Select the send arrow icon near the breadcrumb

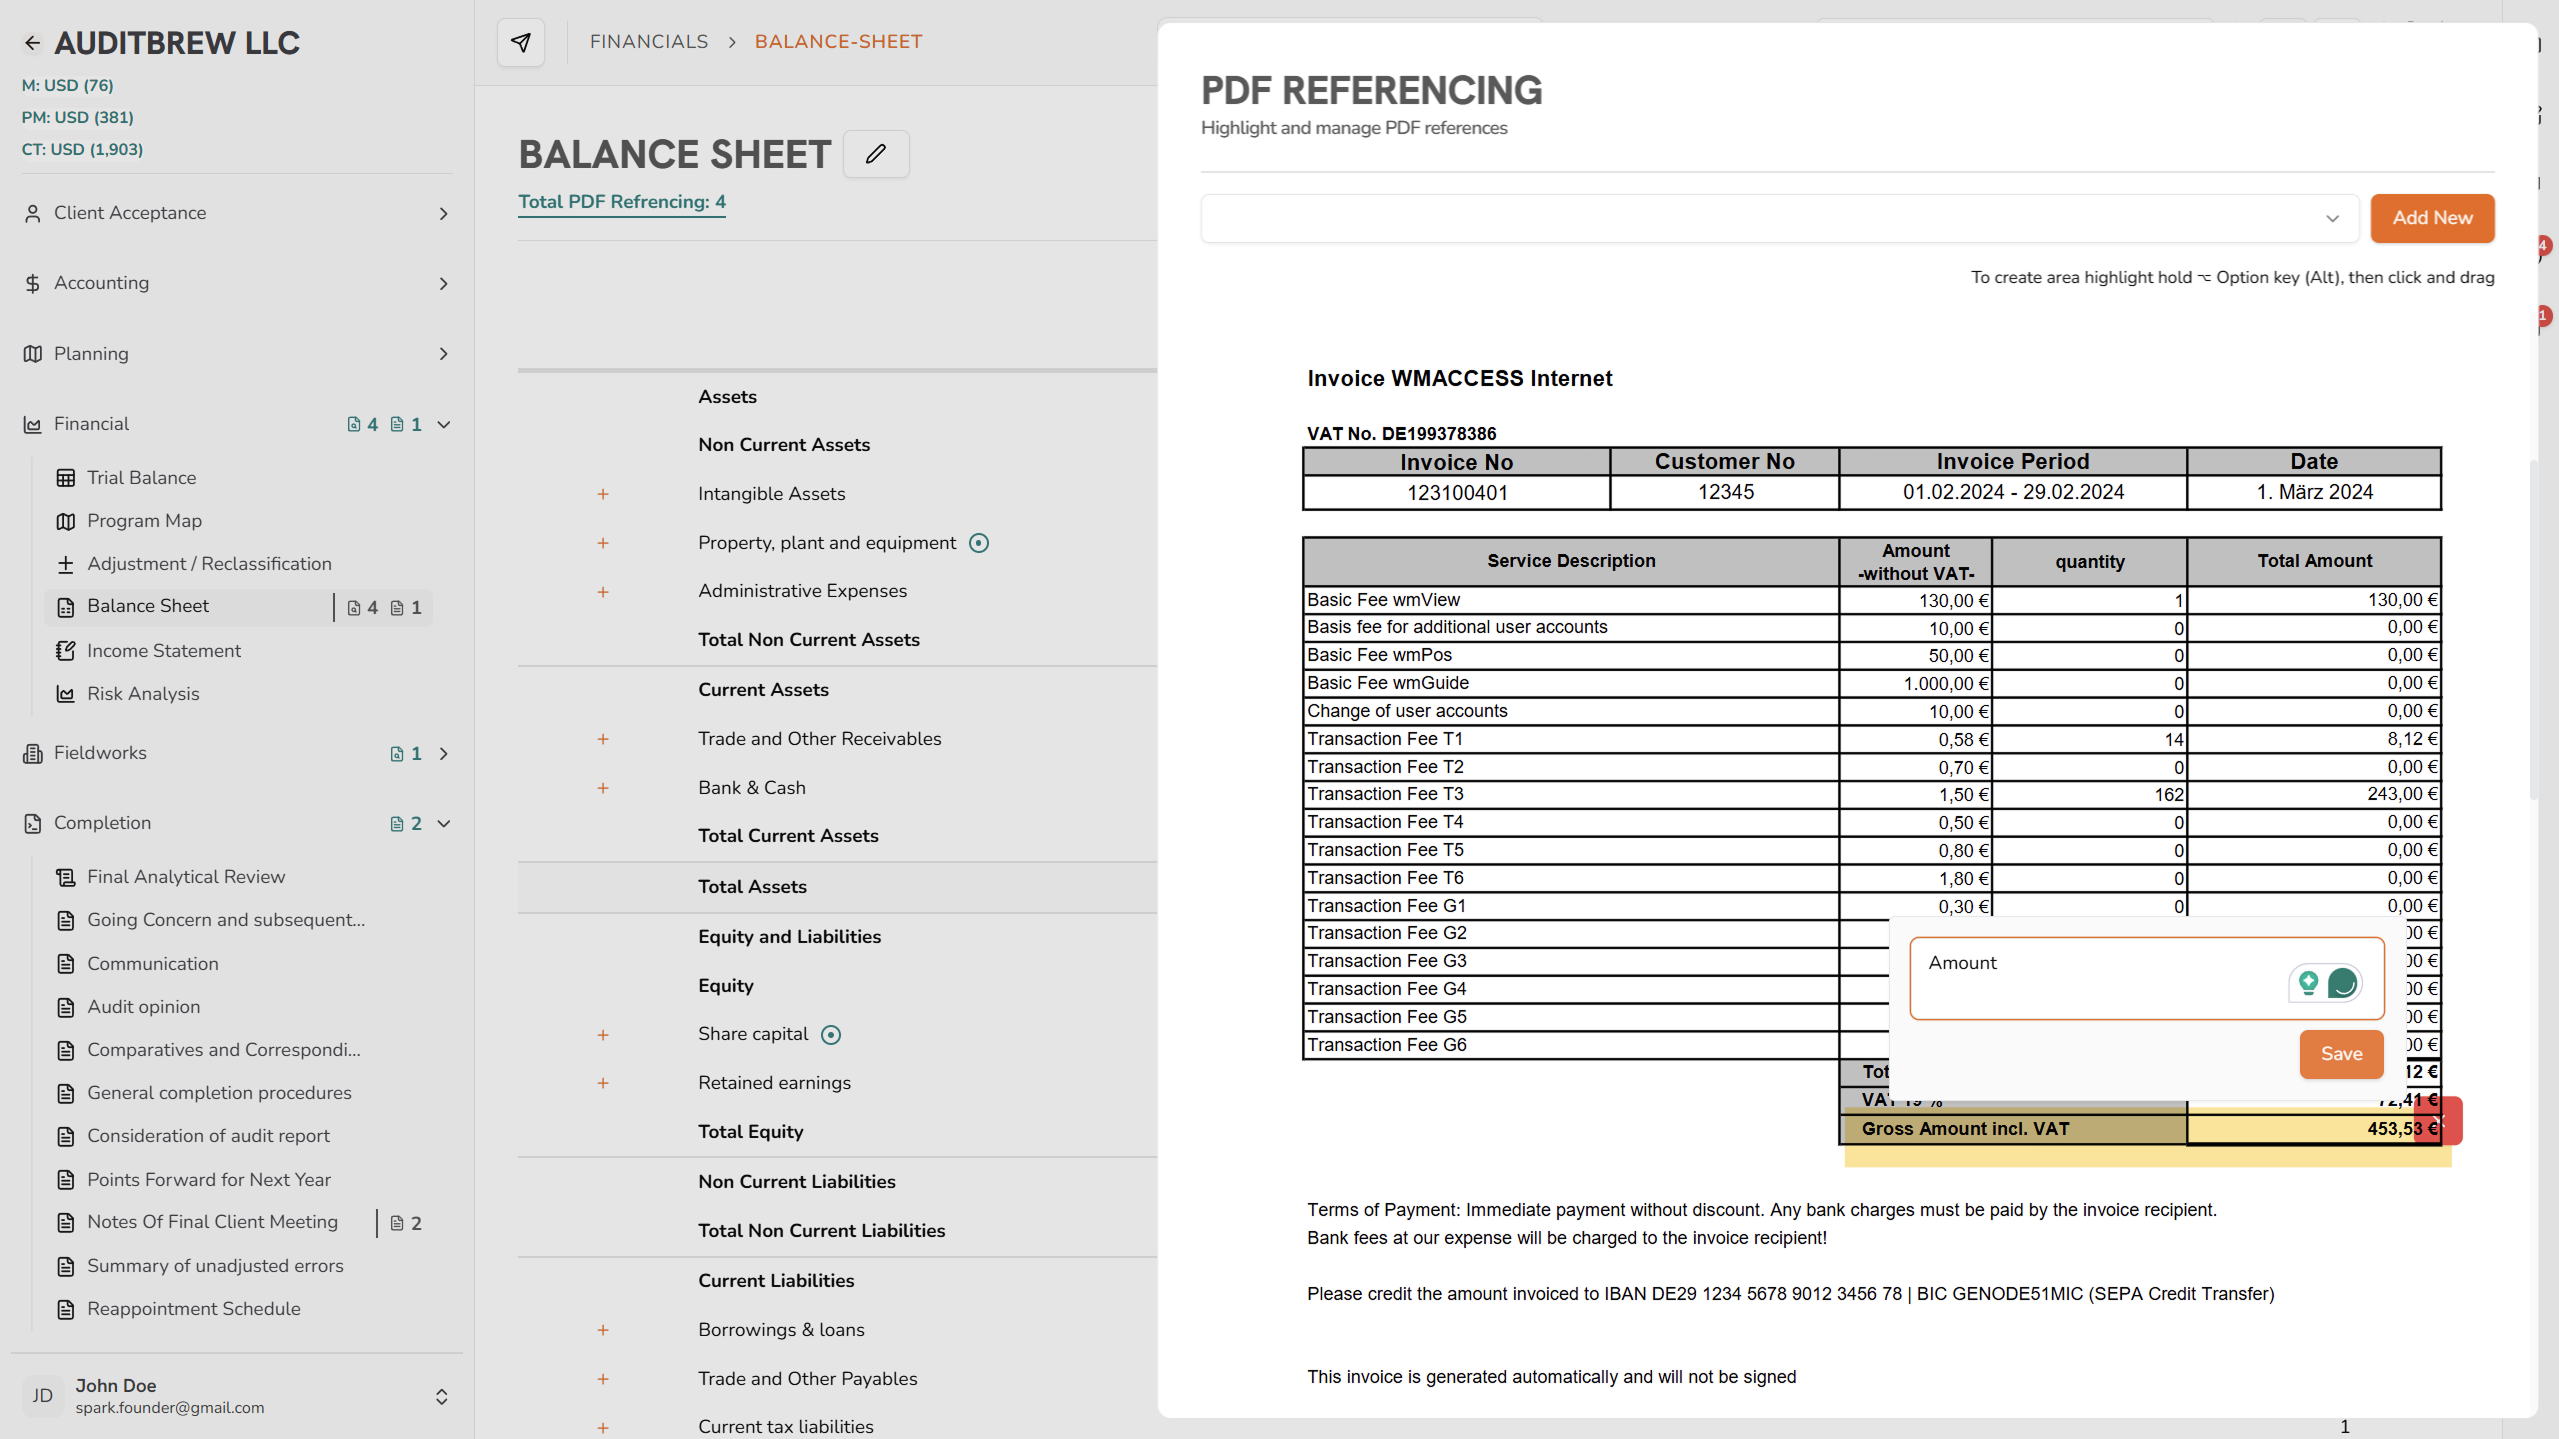521,42
